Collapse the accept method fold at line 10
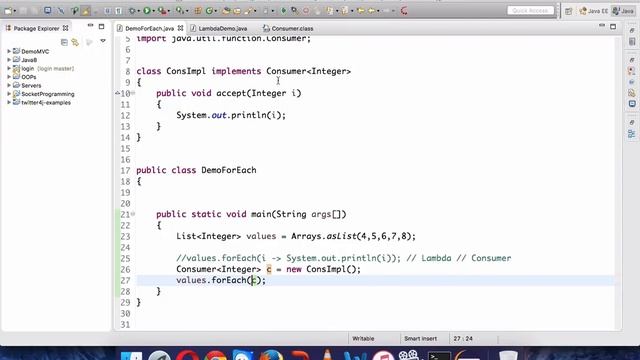The width and height of the screenshot is (640, 360). click(133, 93)
